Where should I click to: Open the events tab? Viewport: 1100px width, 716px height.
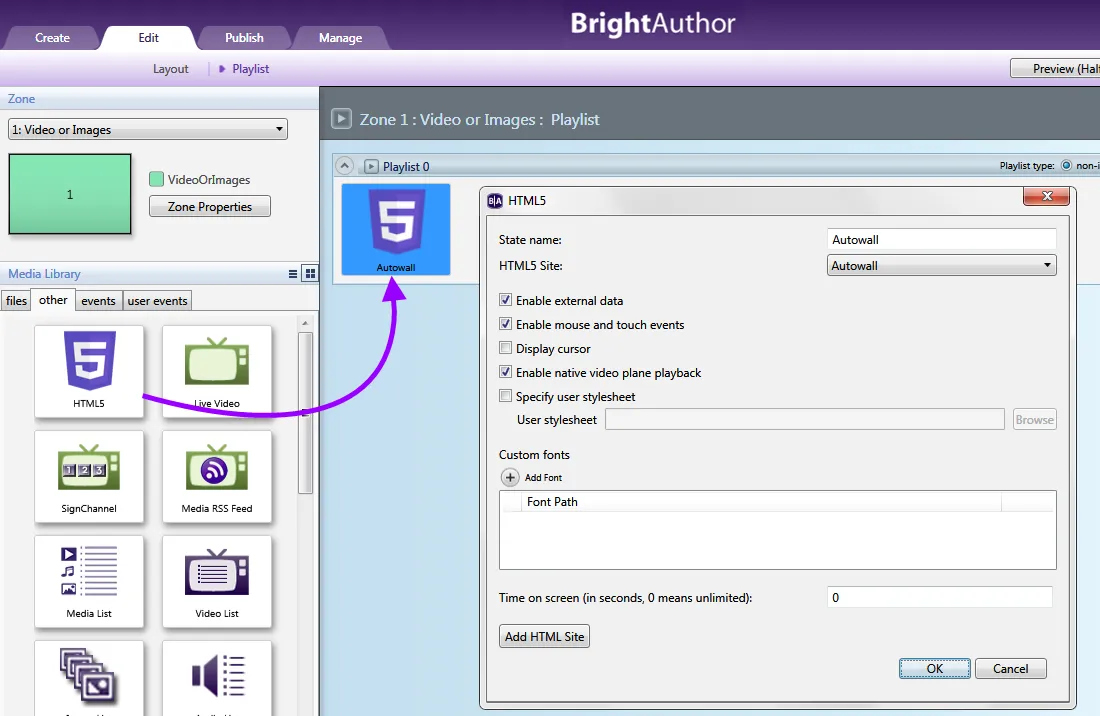click(98, 301)
